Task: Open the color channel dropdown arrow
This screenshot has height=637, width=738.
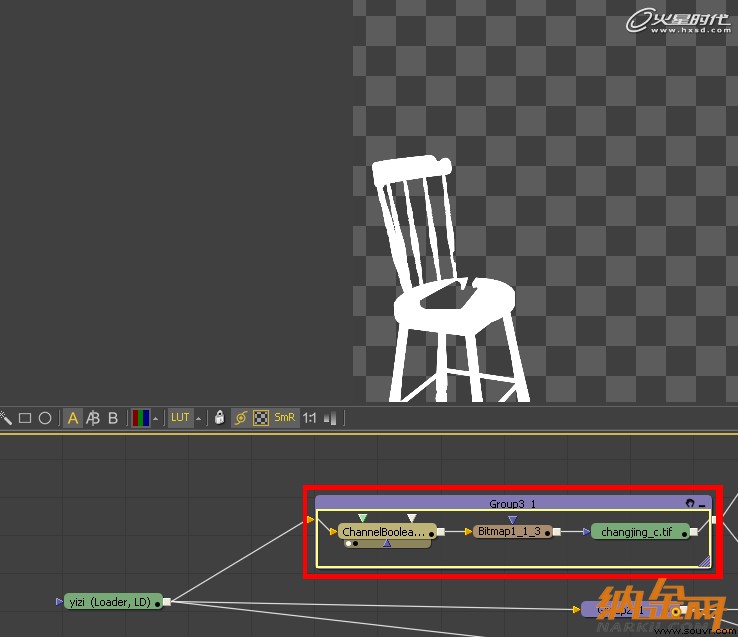Action: click(x=155, y=419)
